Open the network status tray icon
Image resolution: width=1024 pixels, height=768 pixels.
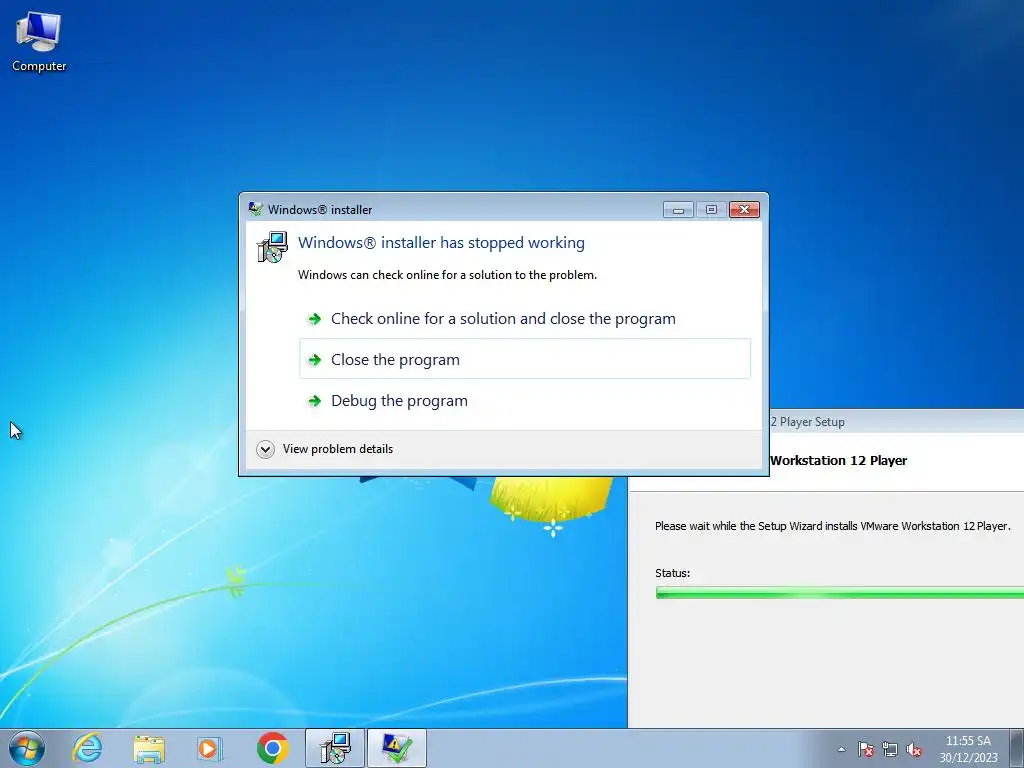tap(889, 750)
